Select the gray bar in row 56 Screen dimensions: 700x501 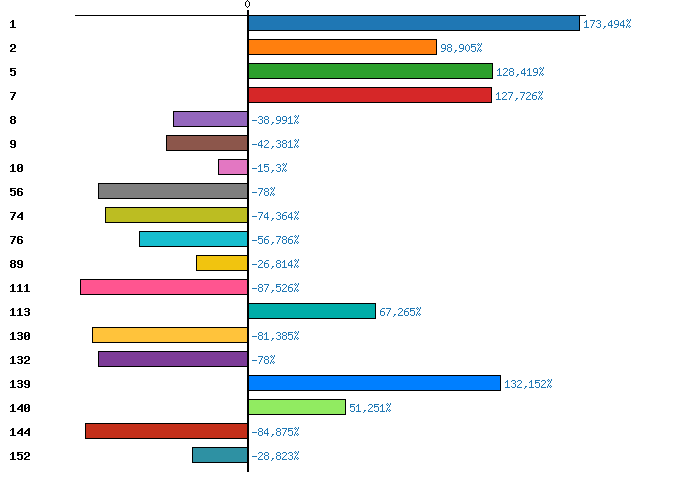tap(173, 191)
